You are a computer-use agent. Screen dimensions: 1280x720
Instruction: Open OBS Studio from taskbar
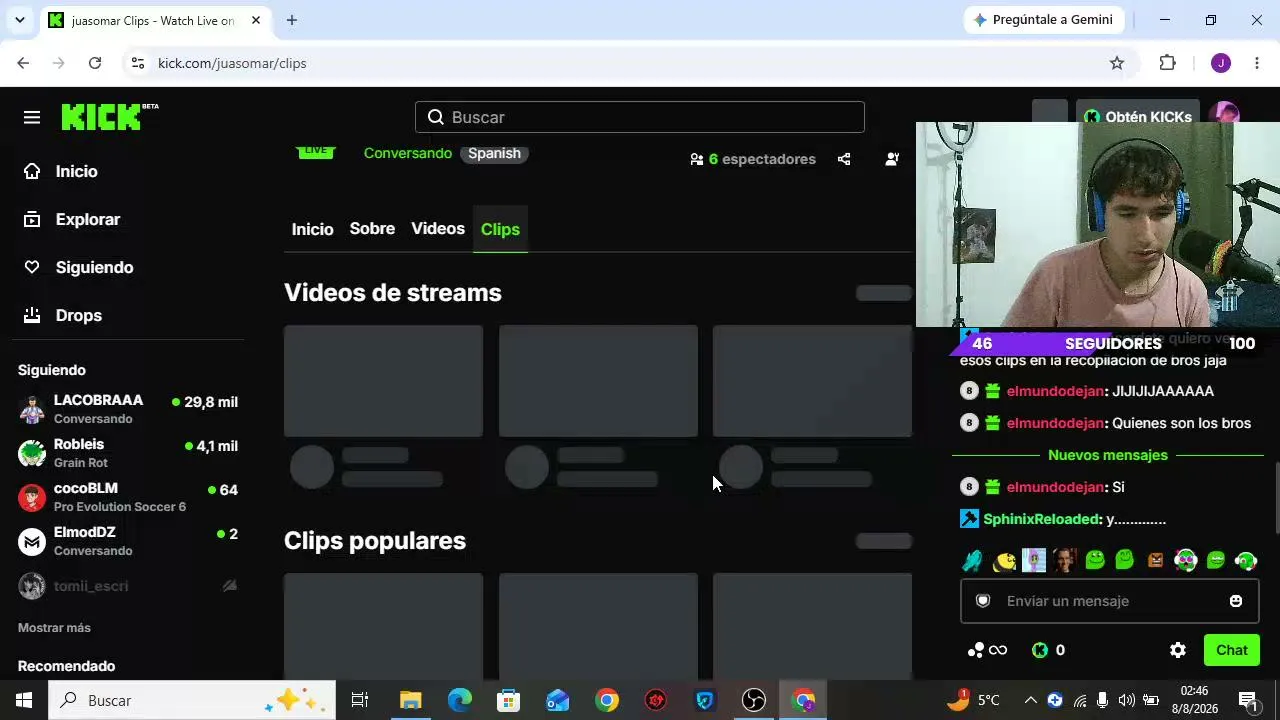coord(754,700)
